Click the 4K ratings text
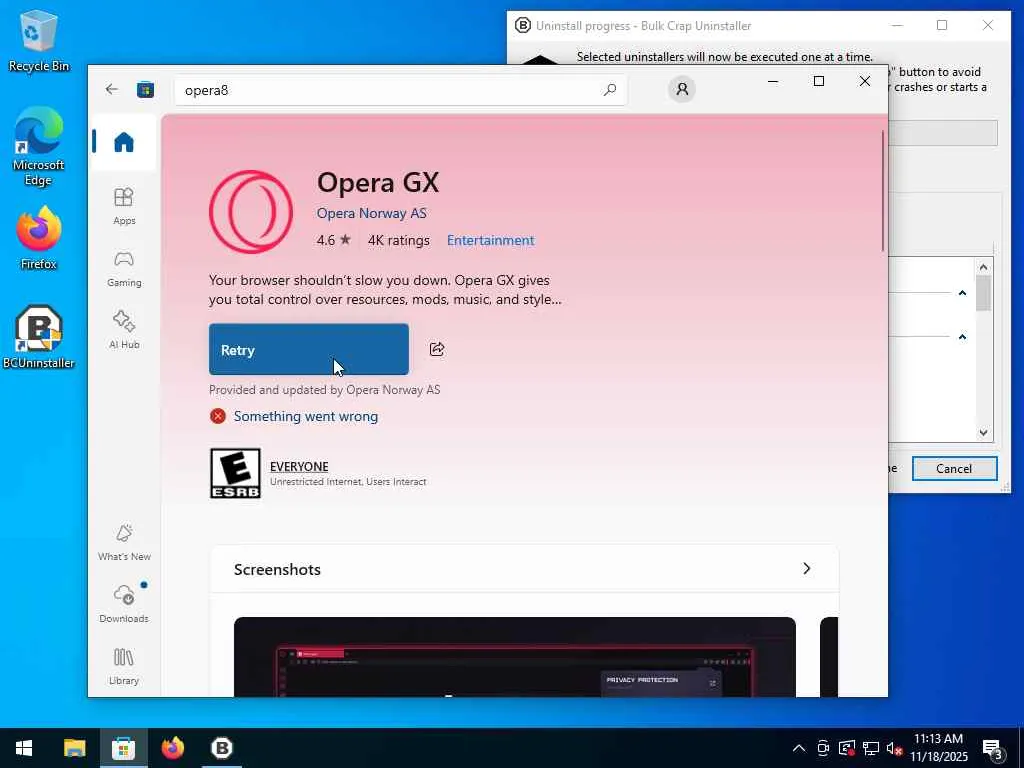This screenshot has width=1024, height=768. pyautogui.click(x=398, y=240)
